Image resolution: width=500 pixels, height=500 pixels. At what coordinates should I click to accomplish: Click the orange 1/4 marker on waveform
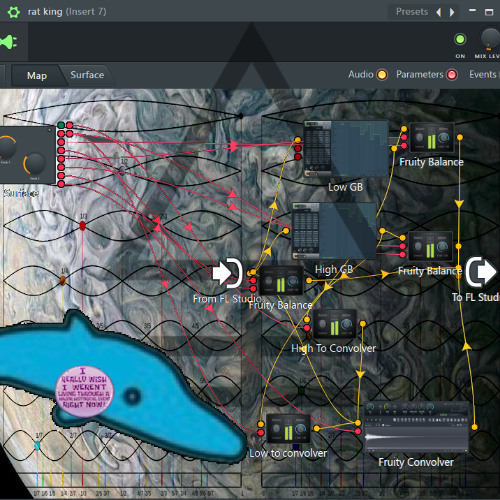click(63, 281)
